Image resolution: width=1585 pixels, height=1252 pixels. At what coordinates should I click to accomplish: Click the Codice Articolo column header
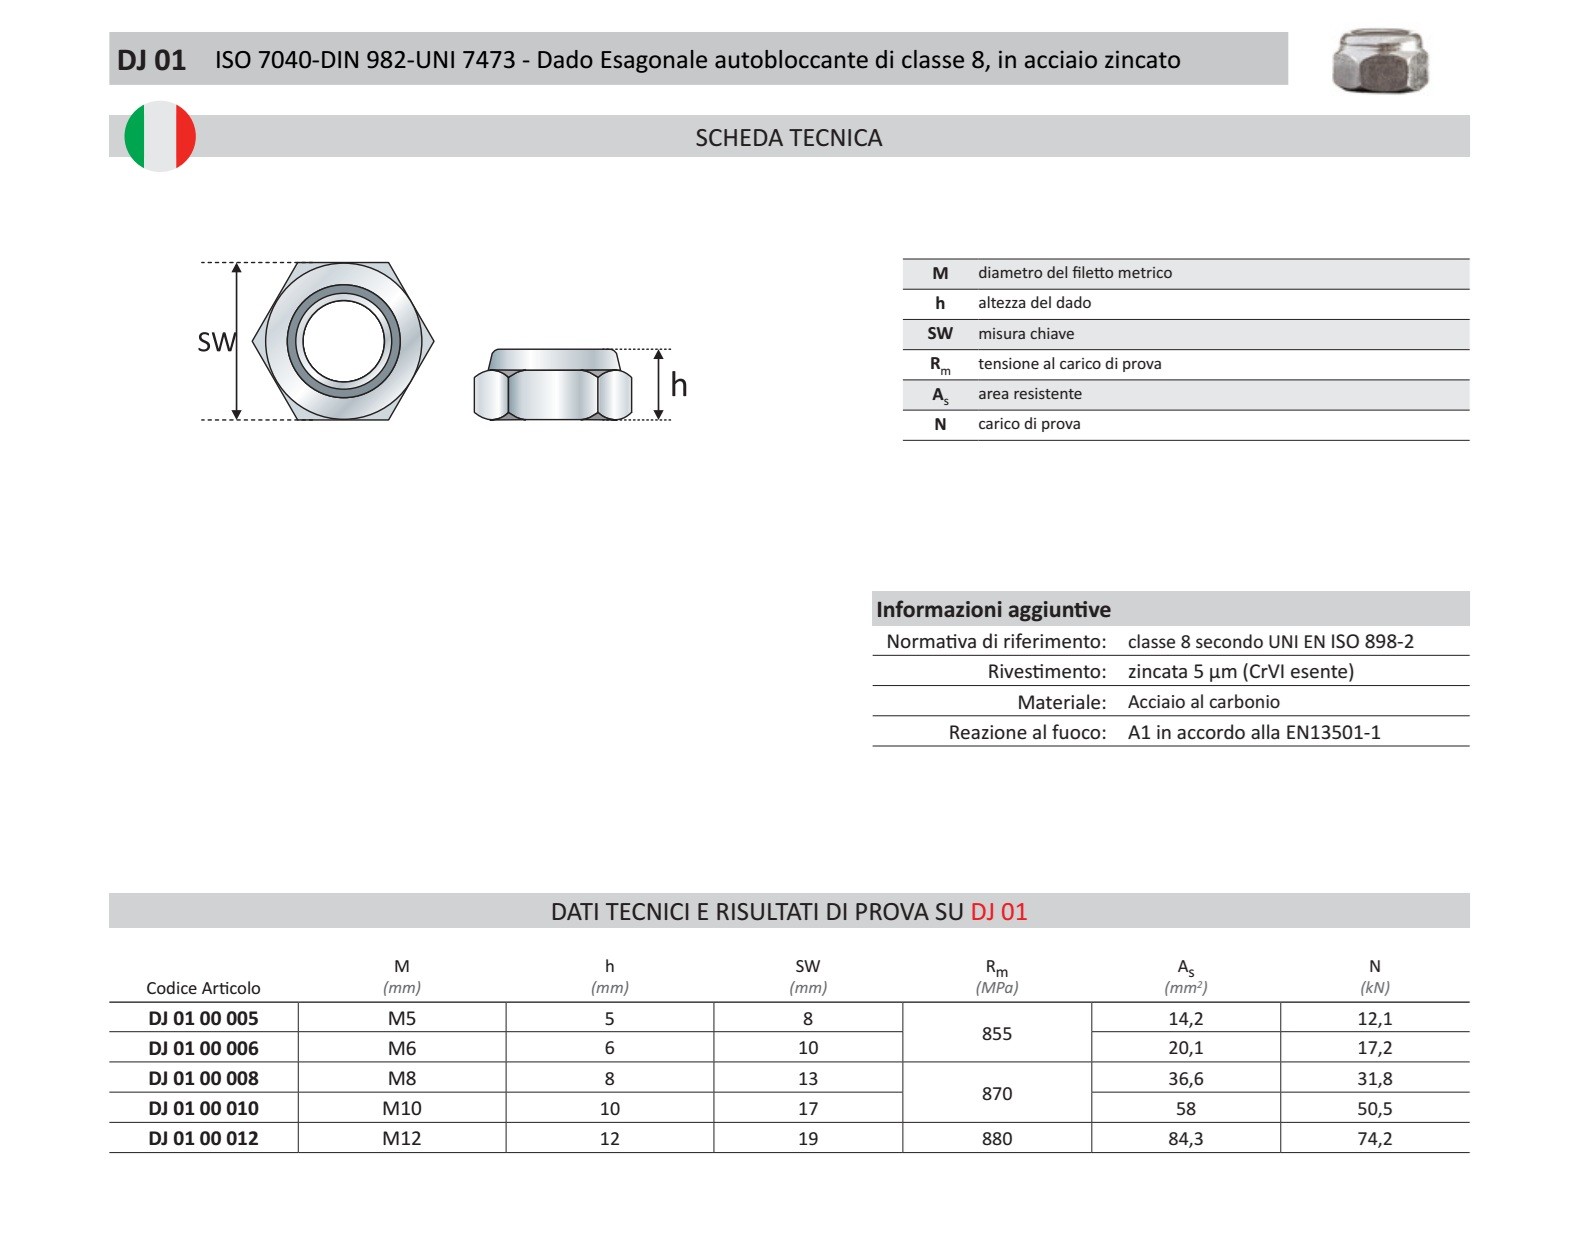tap(203, 988)
